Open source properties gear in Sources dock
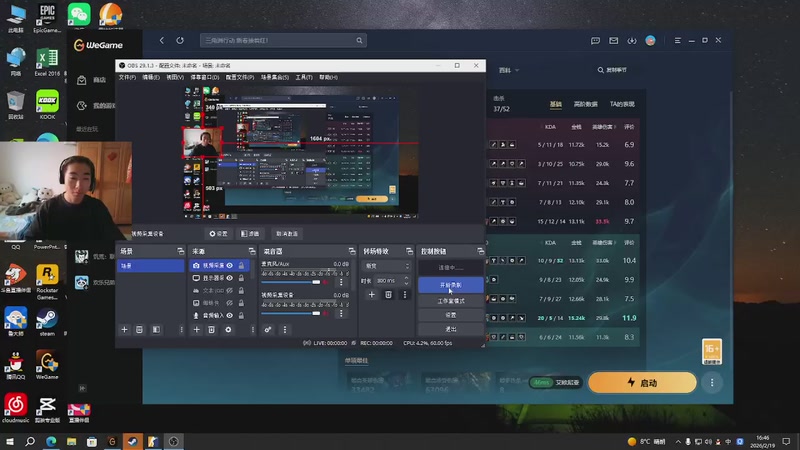800x450 pixels. click(228, 330)
